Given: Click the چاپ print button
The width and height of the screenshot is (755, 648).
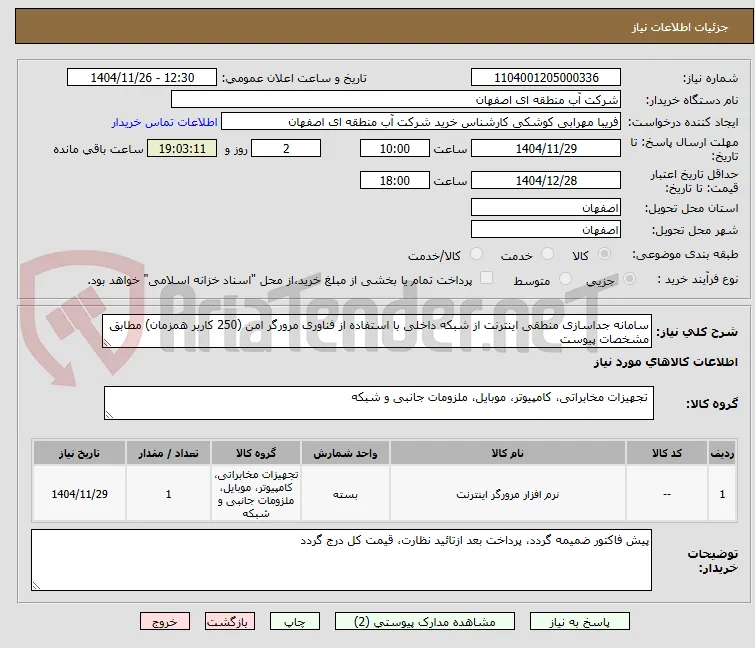Looking at the screenshot, I should click(x=294, y=622).
